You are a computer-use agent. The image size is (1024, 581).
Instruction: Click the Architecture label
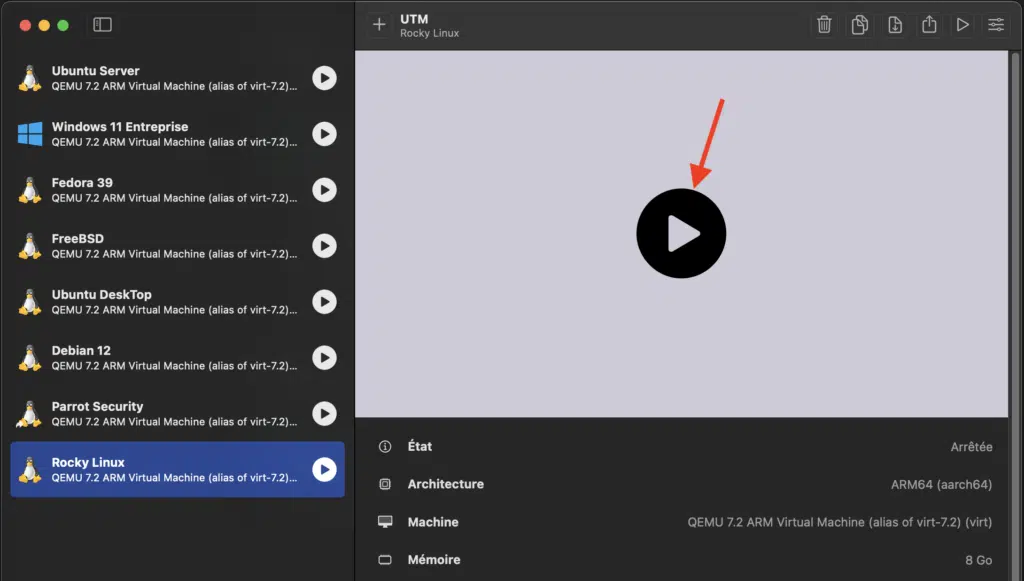click(445, 484)
